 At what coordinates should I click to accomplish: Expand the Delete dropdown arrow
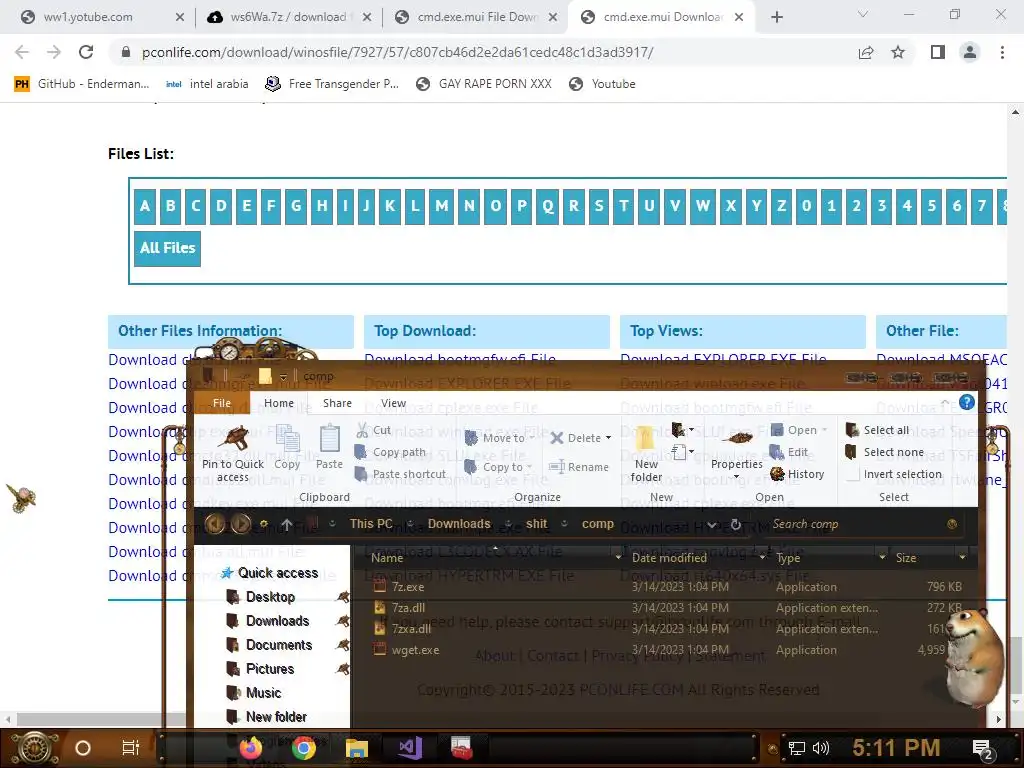point(608,438)
